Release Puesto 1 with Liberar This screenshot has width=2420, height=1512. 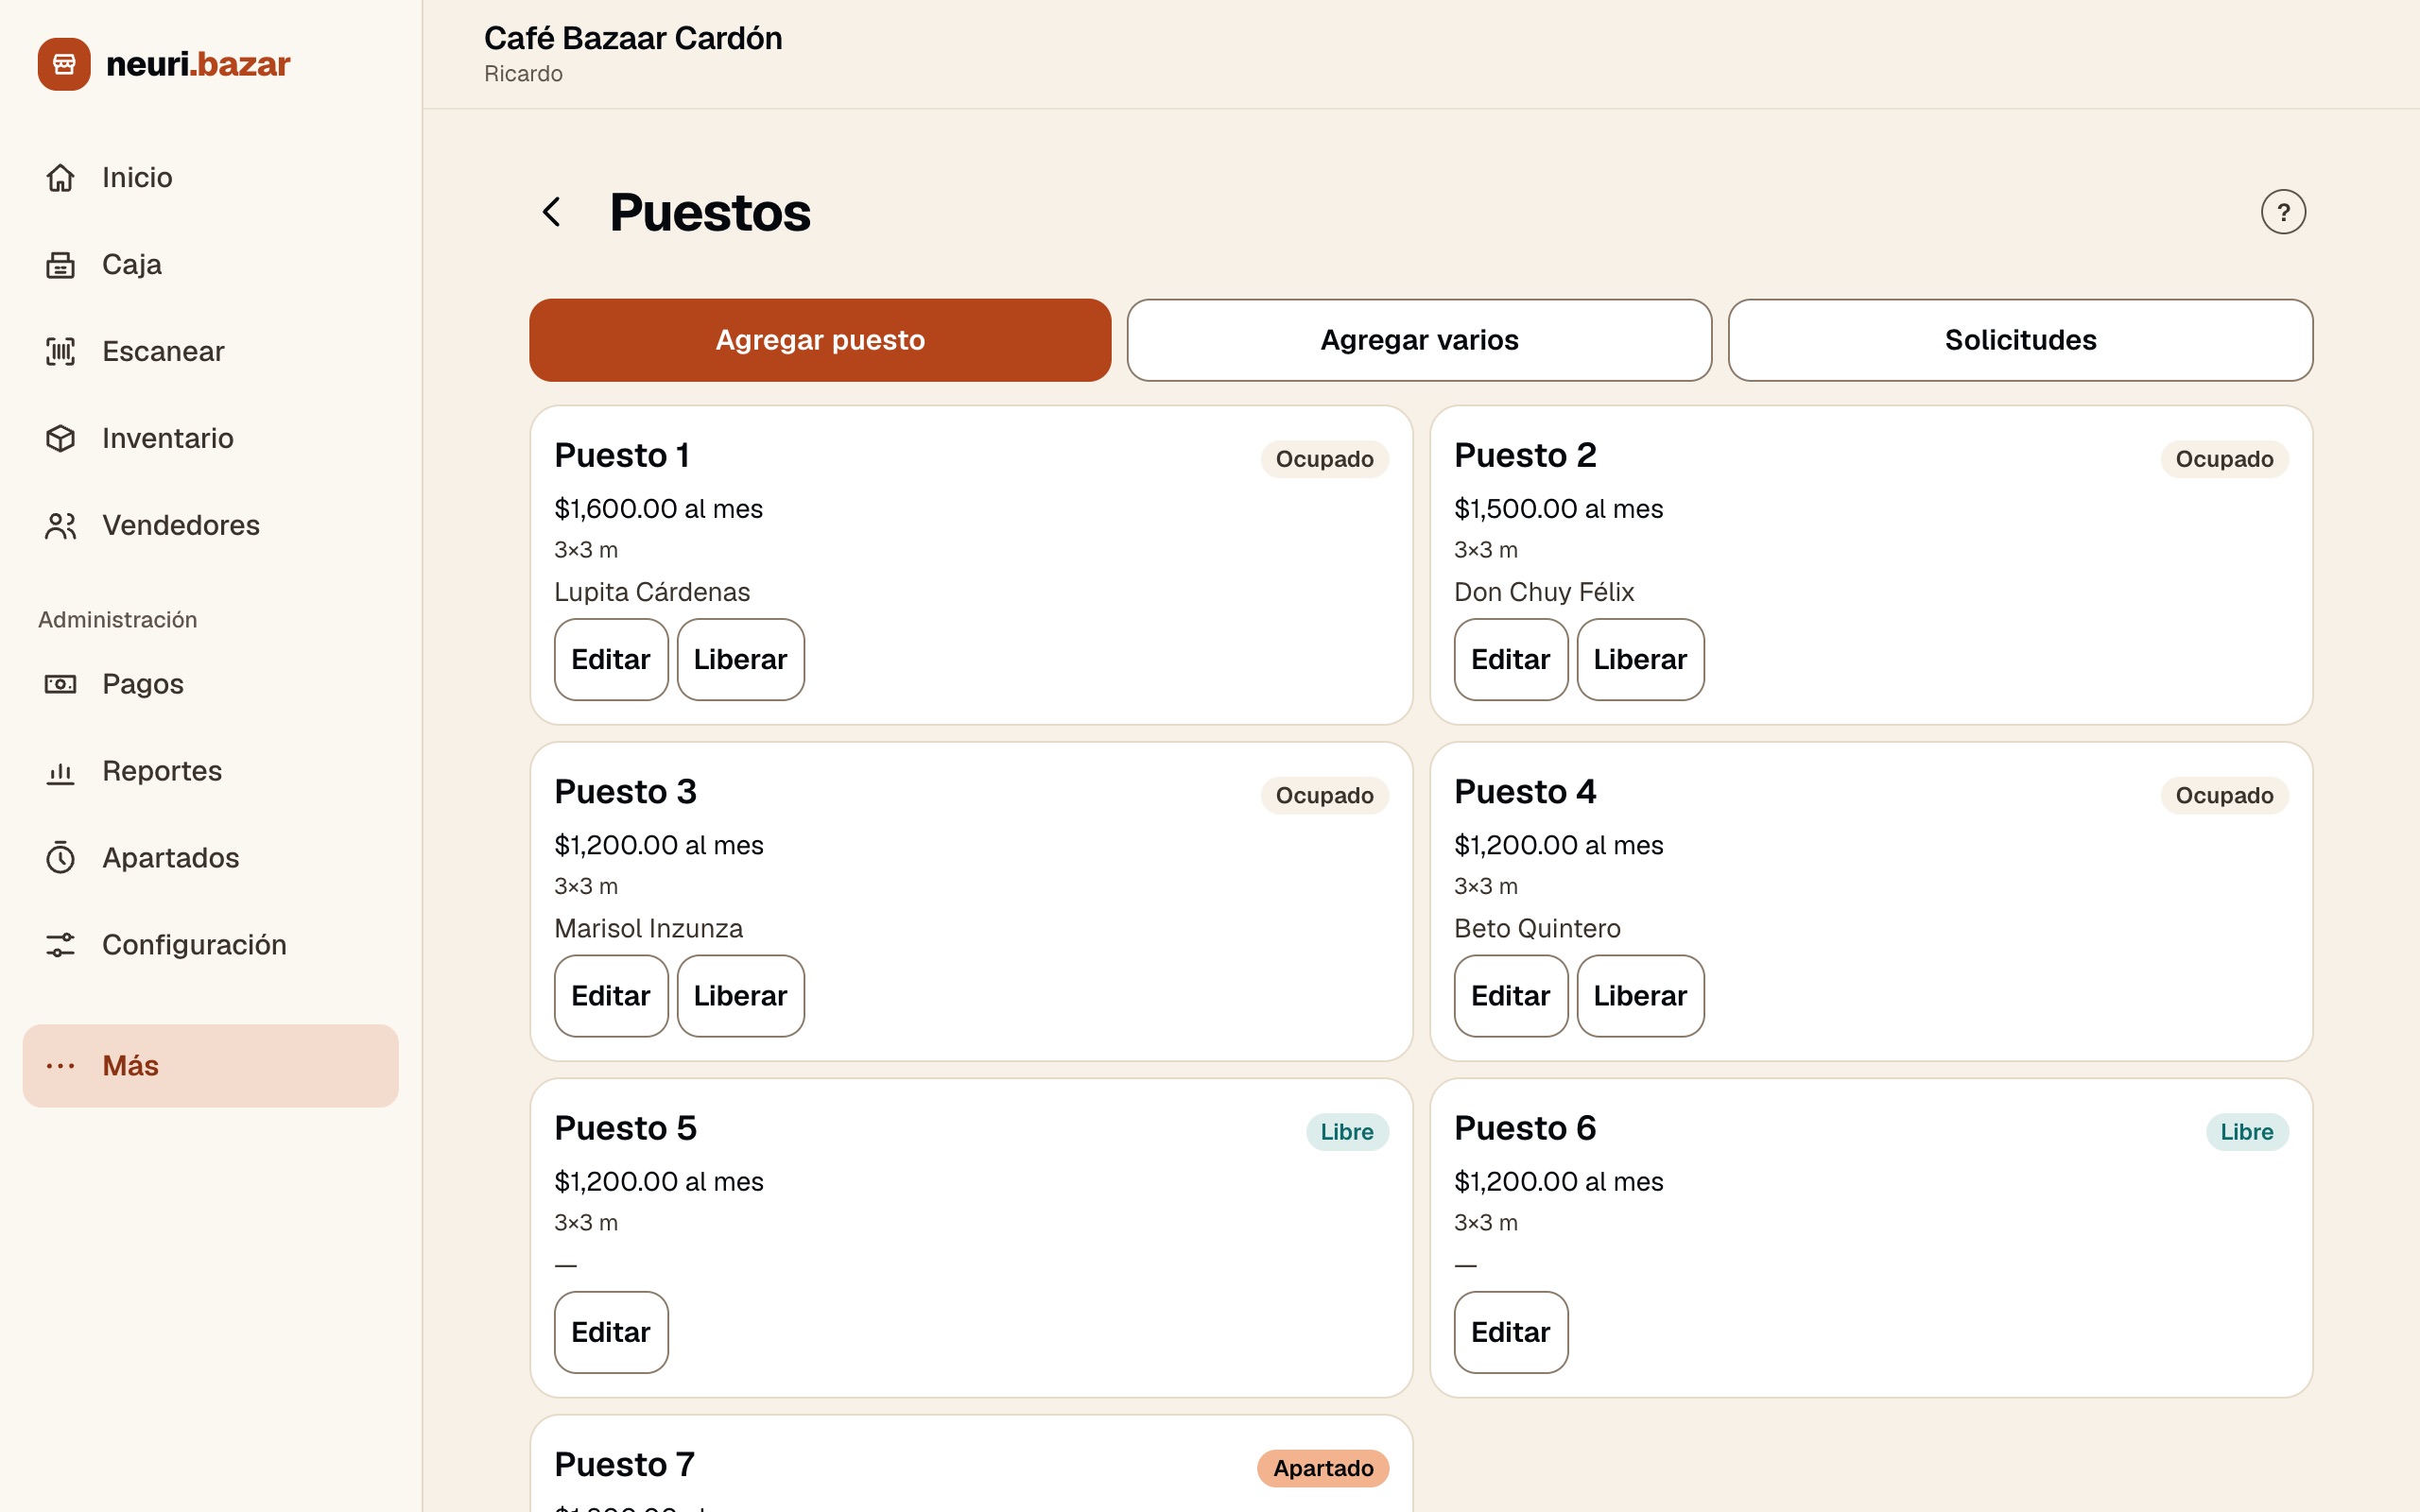click(x=740, y=660)
